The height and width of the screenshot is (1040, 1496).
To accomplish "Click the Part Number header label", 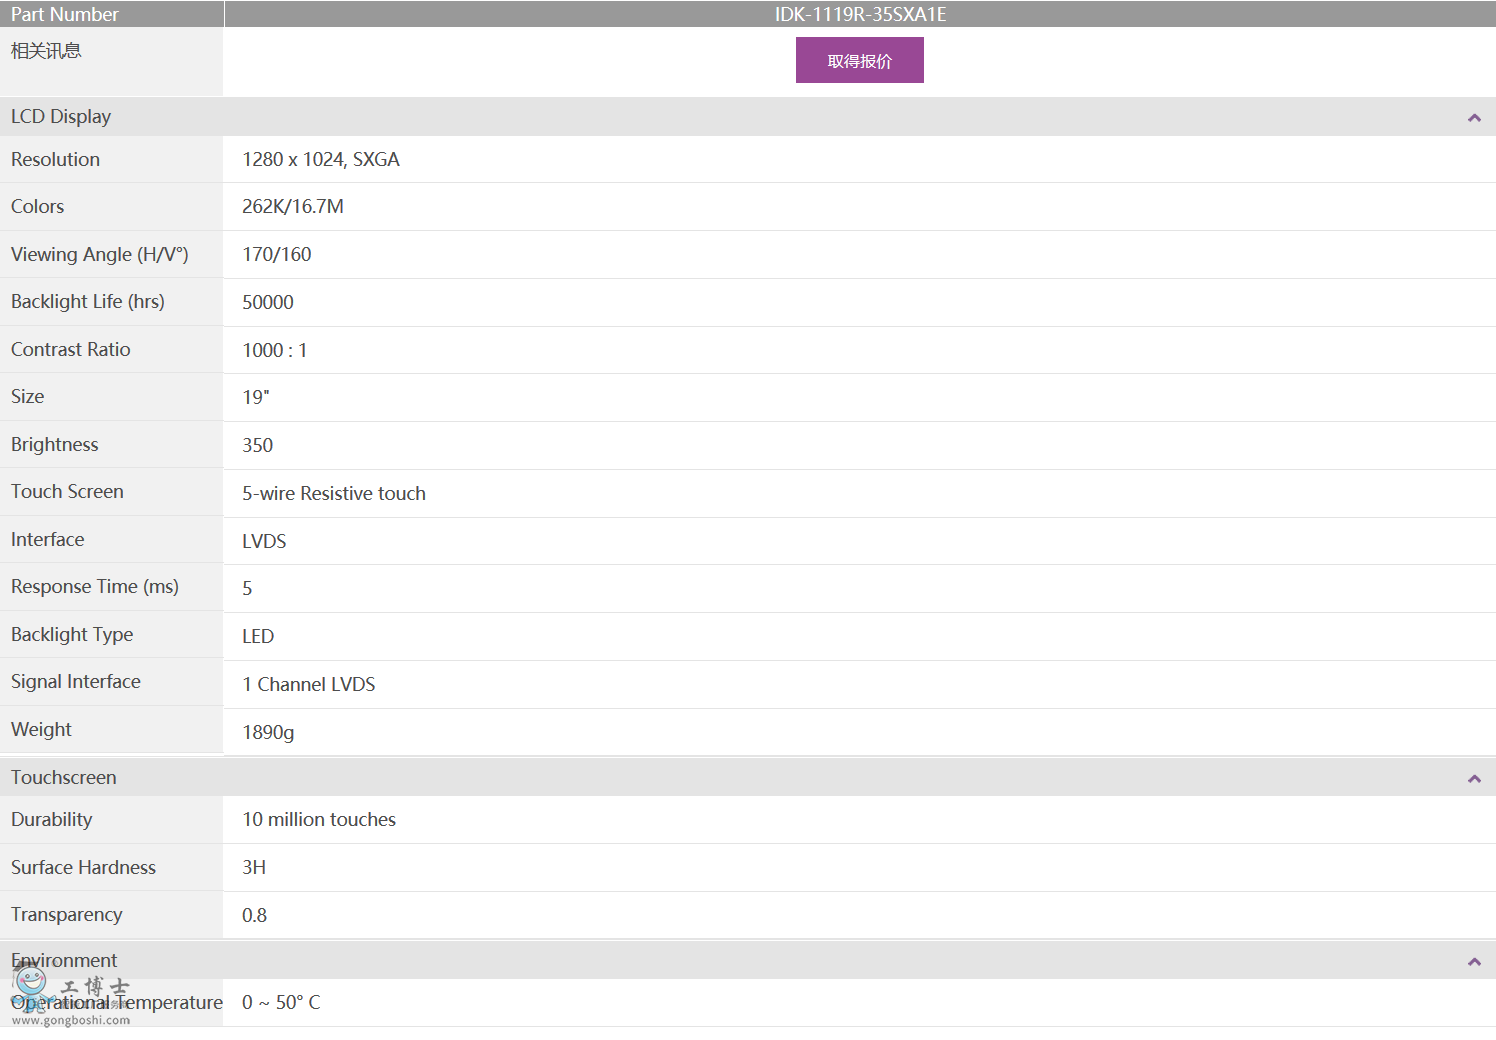I will [65, 14].
